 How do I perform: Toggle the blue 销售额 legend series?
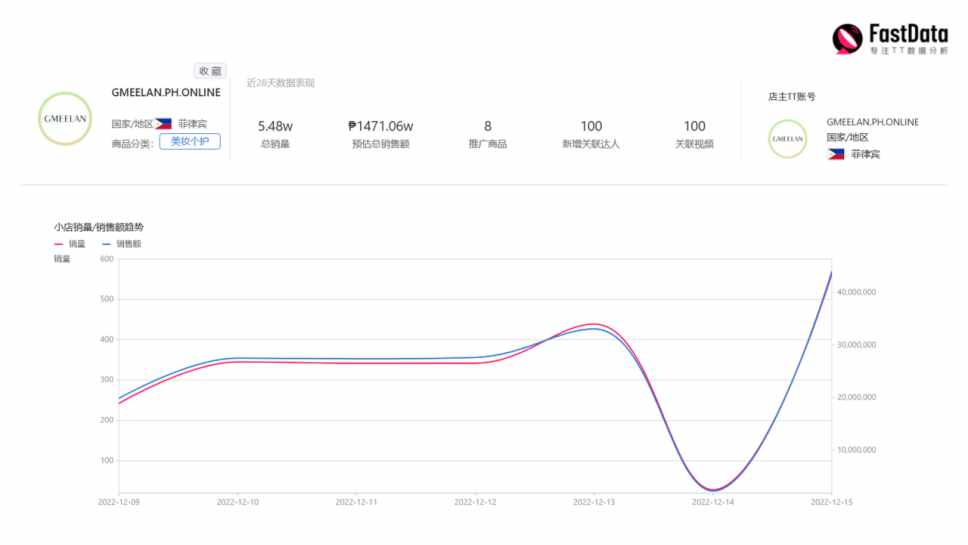122,244
